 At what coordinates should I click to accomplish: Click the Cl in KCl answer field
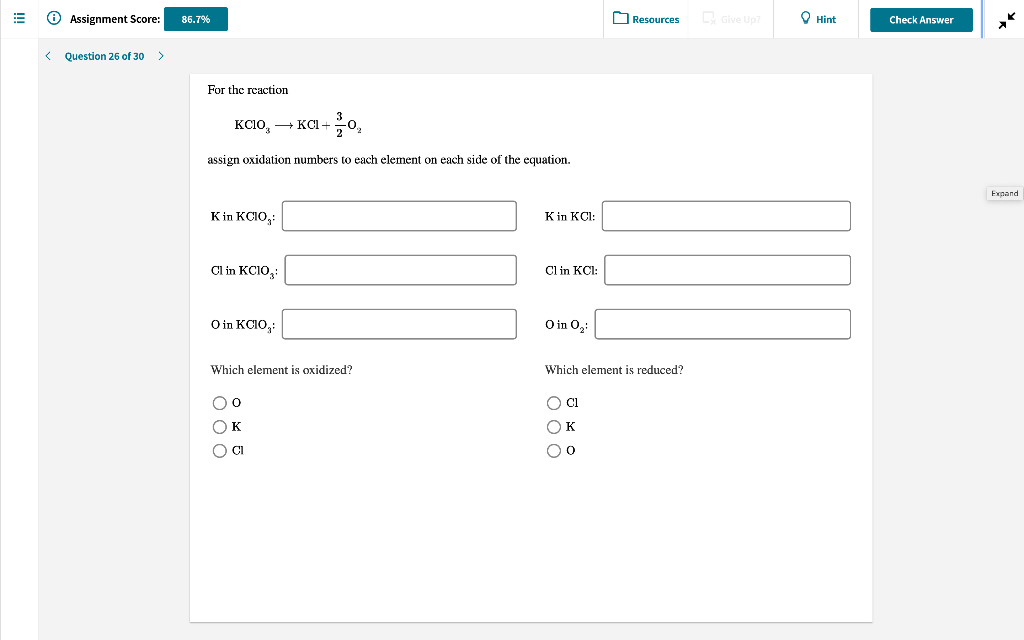726,269
